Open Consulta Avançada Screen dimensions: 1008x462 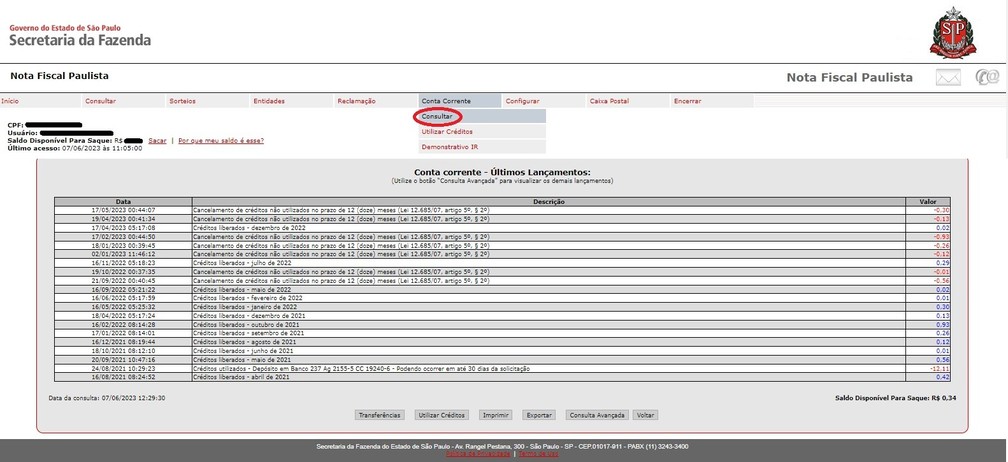[x=597, y=415]
